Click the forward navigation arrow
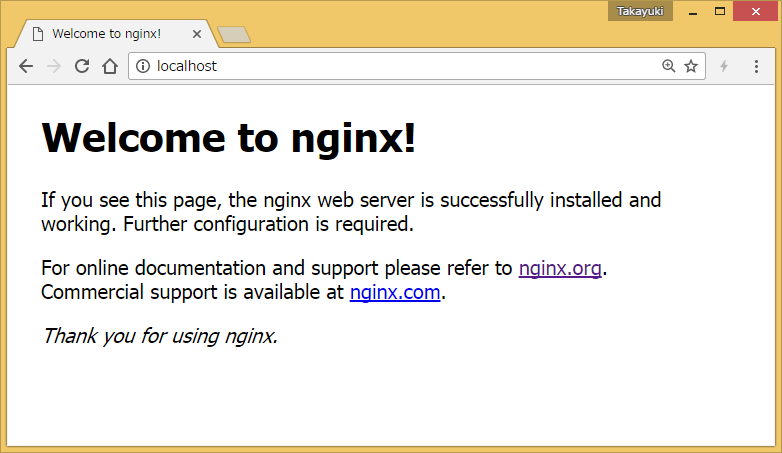782x453 pixels. [x=54, y=66]
